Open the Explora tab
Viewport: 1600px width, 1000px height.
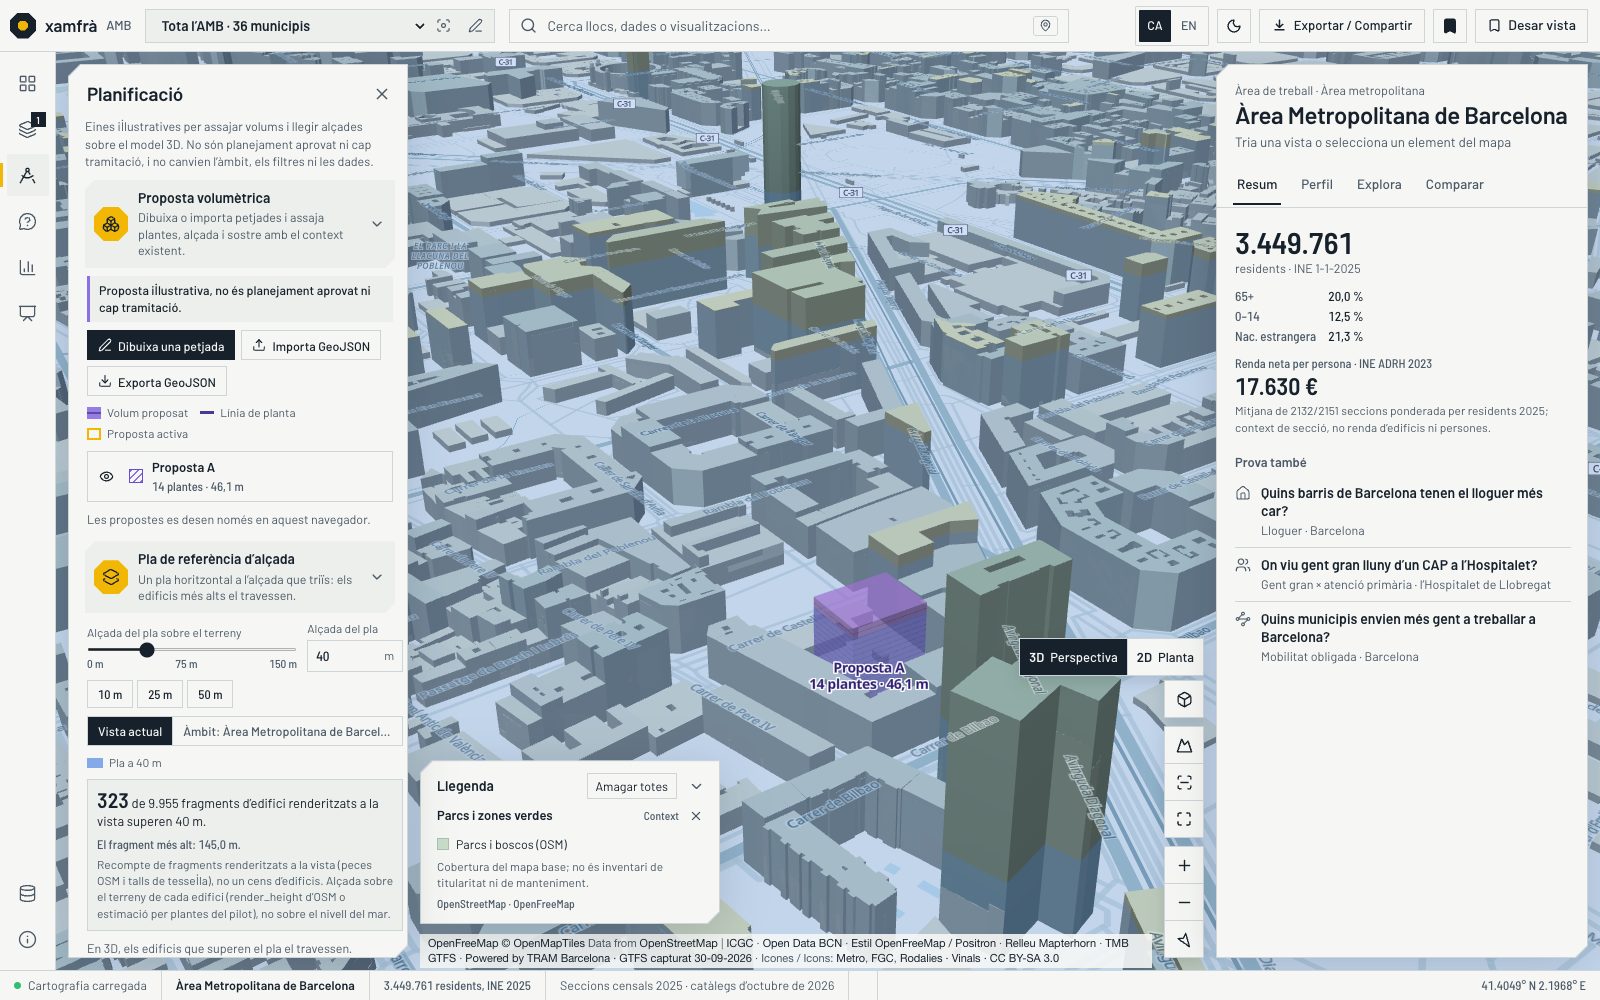1379,184
